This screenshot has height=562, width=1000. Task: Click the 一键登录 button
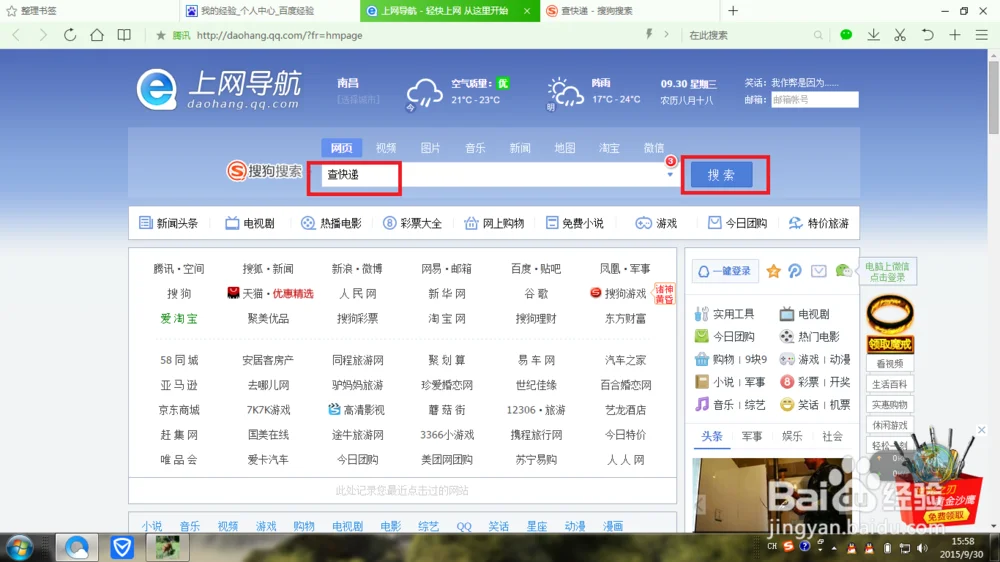tap(724, 271)
